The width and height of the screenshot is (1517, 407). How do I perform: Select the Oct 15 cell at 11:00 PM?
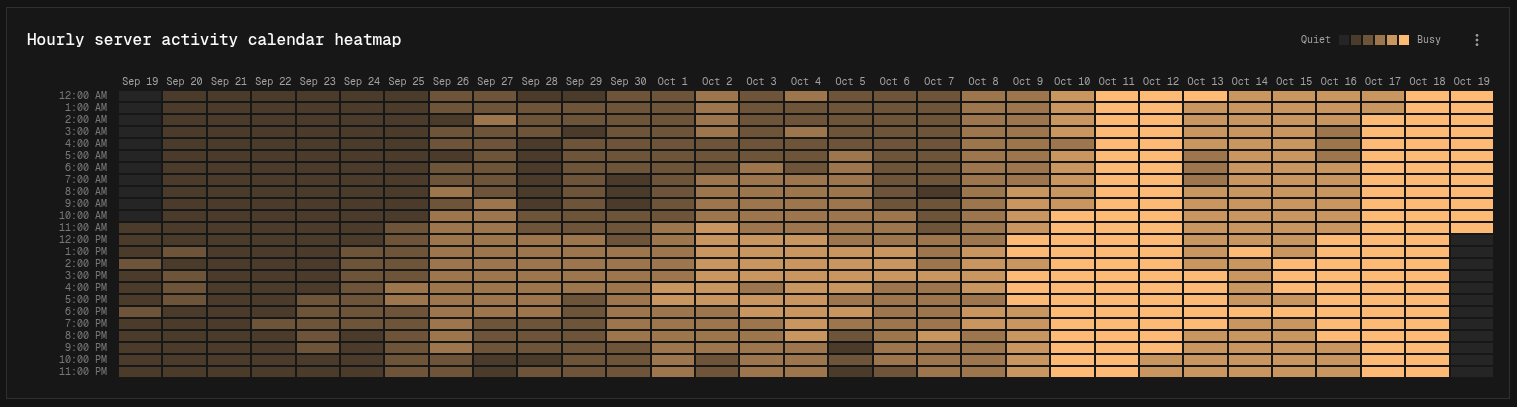[1294, 372]
